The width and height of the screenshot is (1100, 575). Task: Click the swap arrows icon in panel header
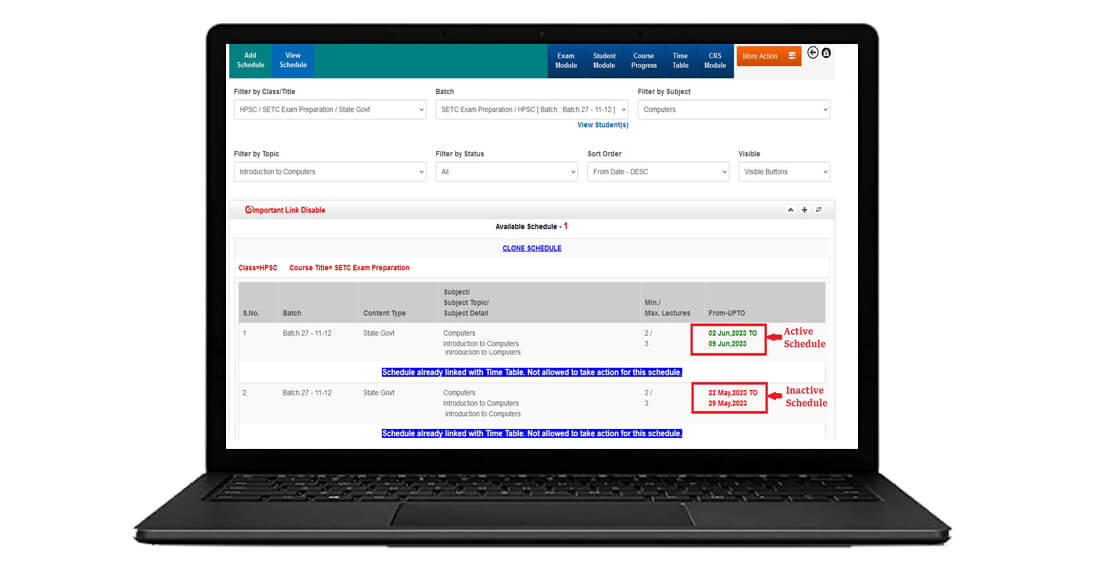point(818,210)
